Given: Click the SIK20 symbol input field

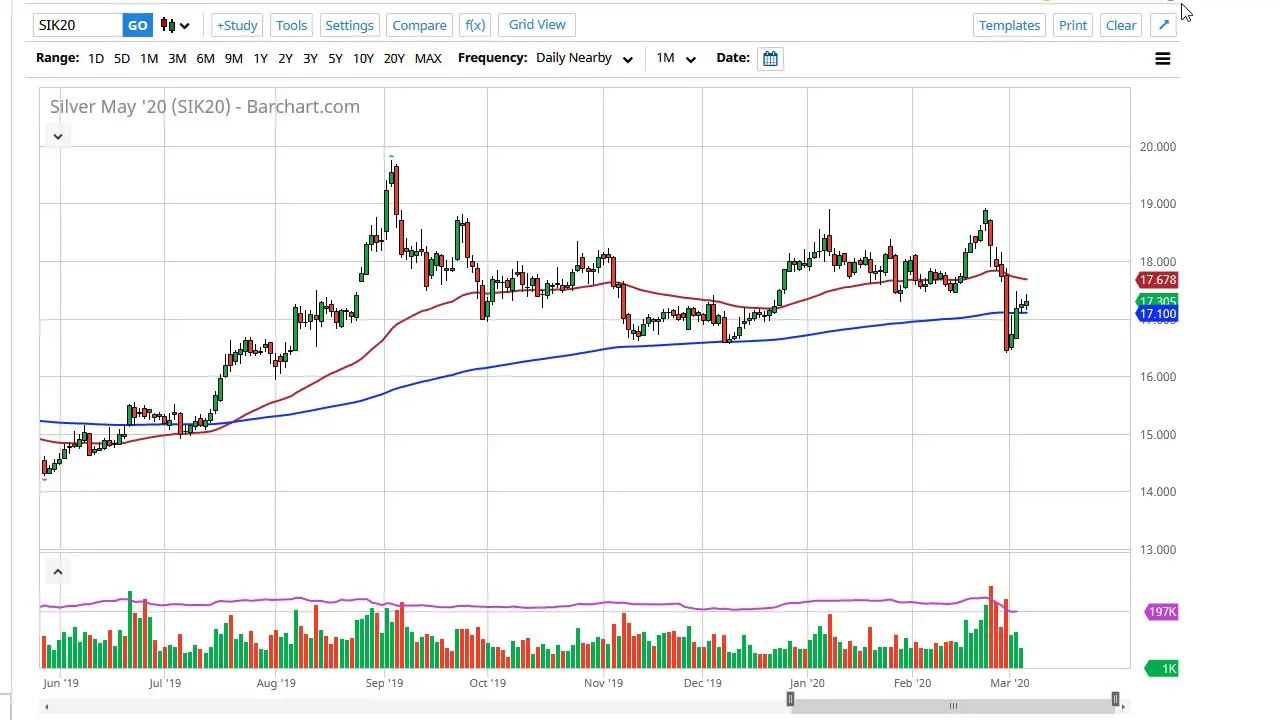Looking at the screenshot, I should [x=78, y=25].
